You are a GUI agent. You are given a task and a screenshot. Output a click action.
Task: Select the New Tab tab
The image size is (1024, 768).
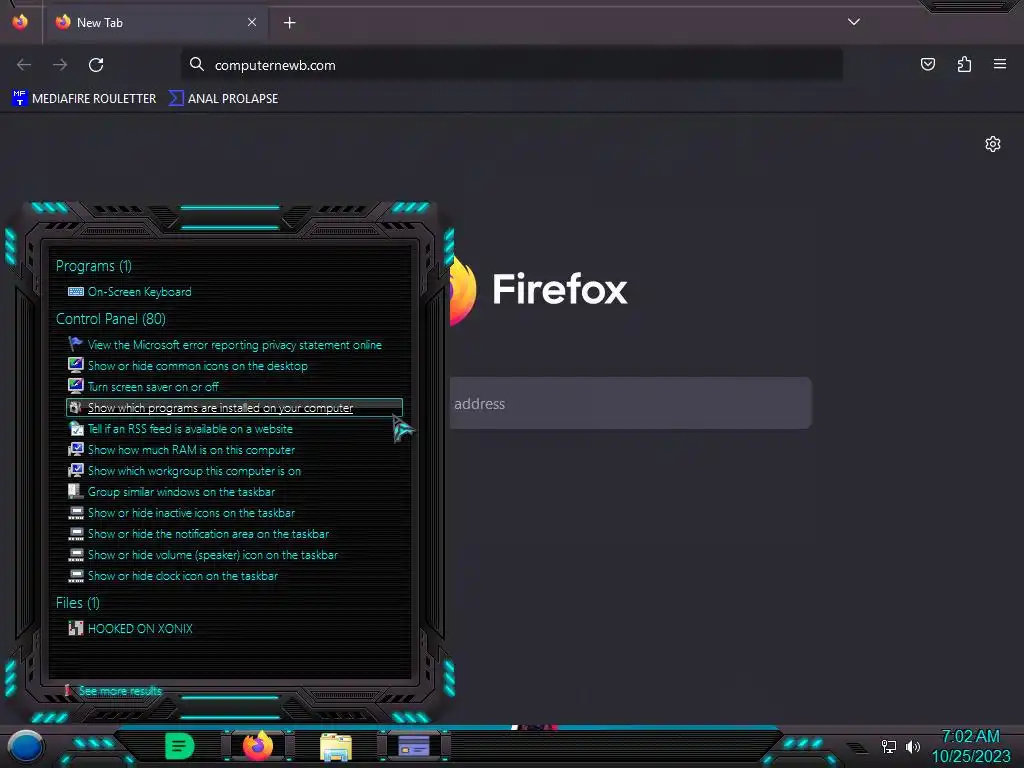[x=157, y=23]
